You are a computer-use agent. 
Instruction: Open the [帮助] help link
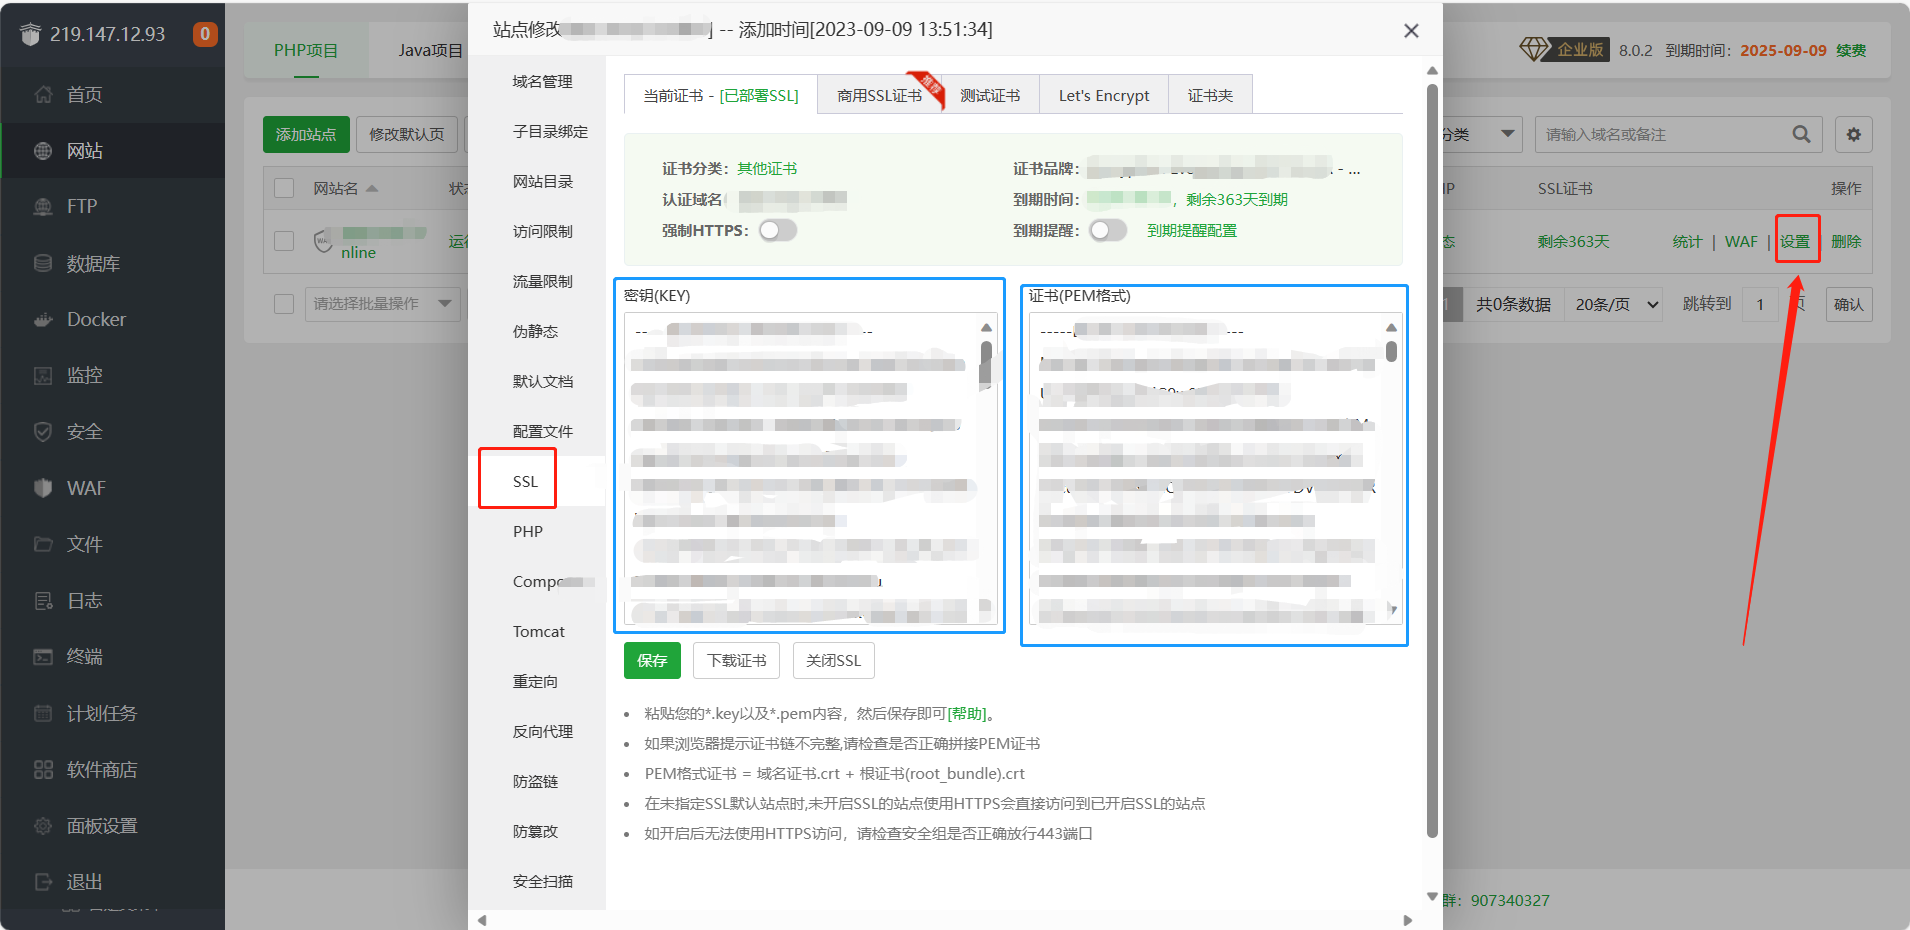click(967, 713)
